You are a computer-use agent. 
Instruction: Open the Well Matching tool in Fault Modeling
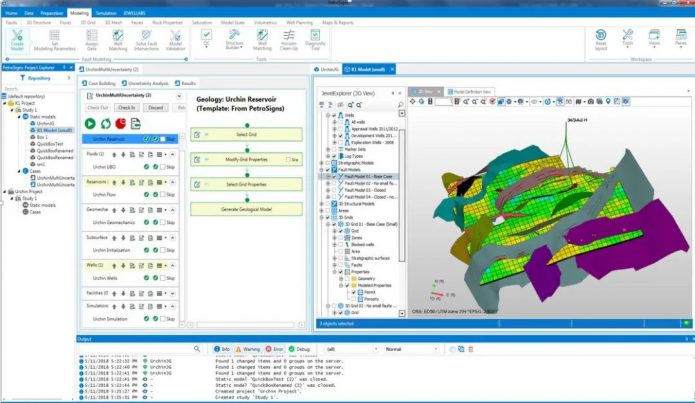pyautogui.click(x=119, y=40)
